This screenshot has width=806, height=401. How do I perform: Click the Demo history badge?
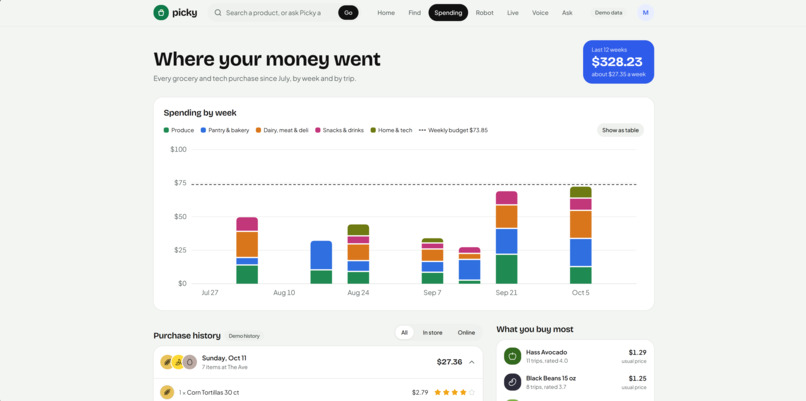coord(244,336)
